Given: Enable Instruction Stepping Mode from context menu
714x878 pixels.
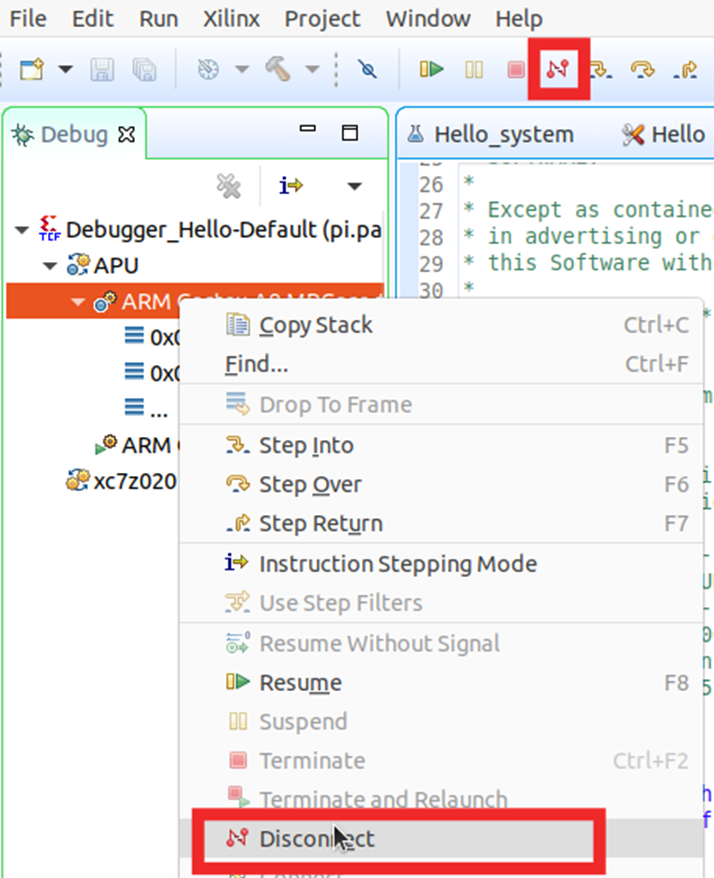Looking at the screenshot, I should pyautogui.click(x=397, y=563).
